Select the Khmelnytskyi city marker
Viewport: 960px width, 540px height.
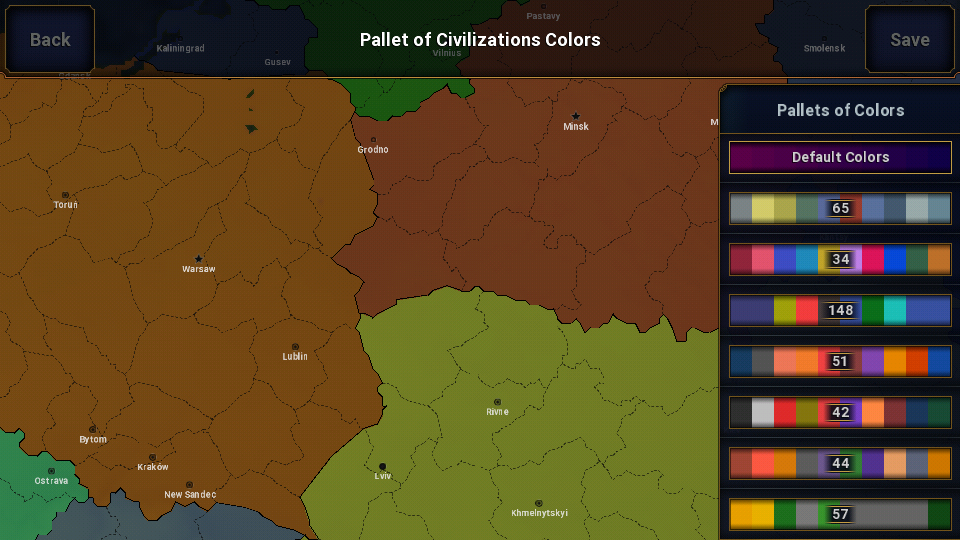539,503
